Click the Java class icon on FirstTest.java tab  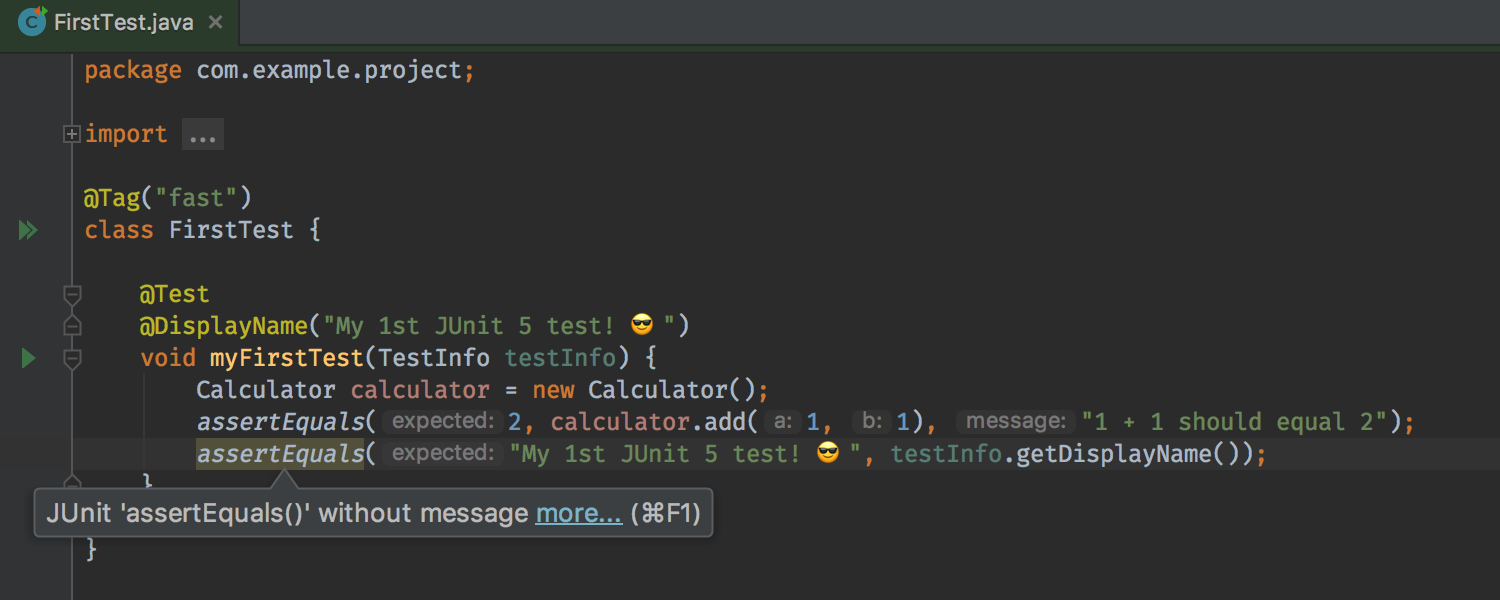(x=32, y=21)
